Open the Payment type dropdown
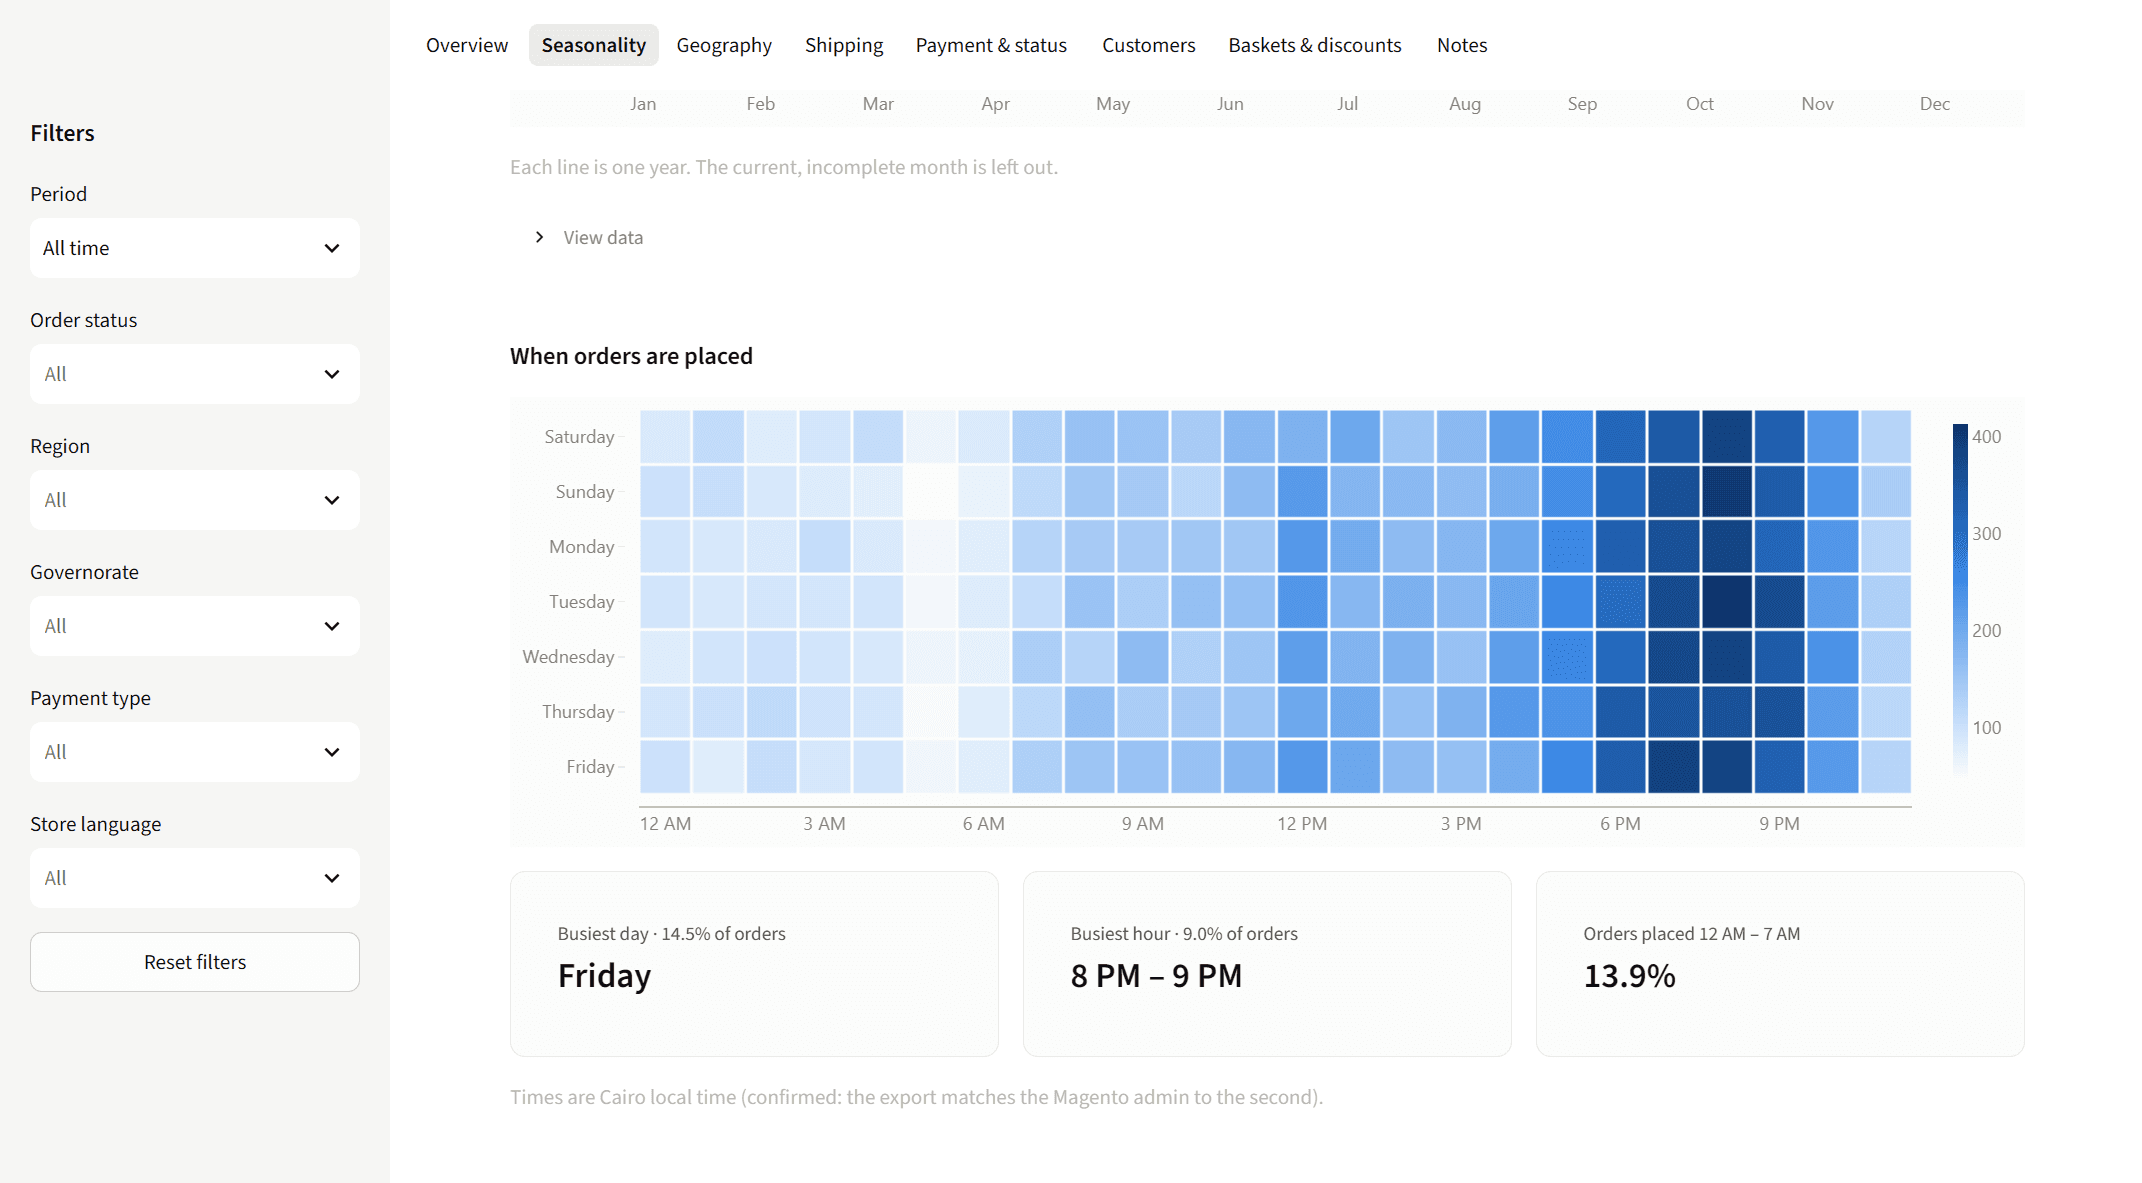2142x1183 pixels. tap(195, 752)
